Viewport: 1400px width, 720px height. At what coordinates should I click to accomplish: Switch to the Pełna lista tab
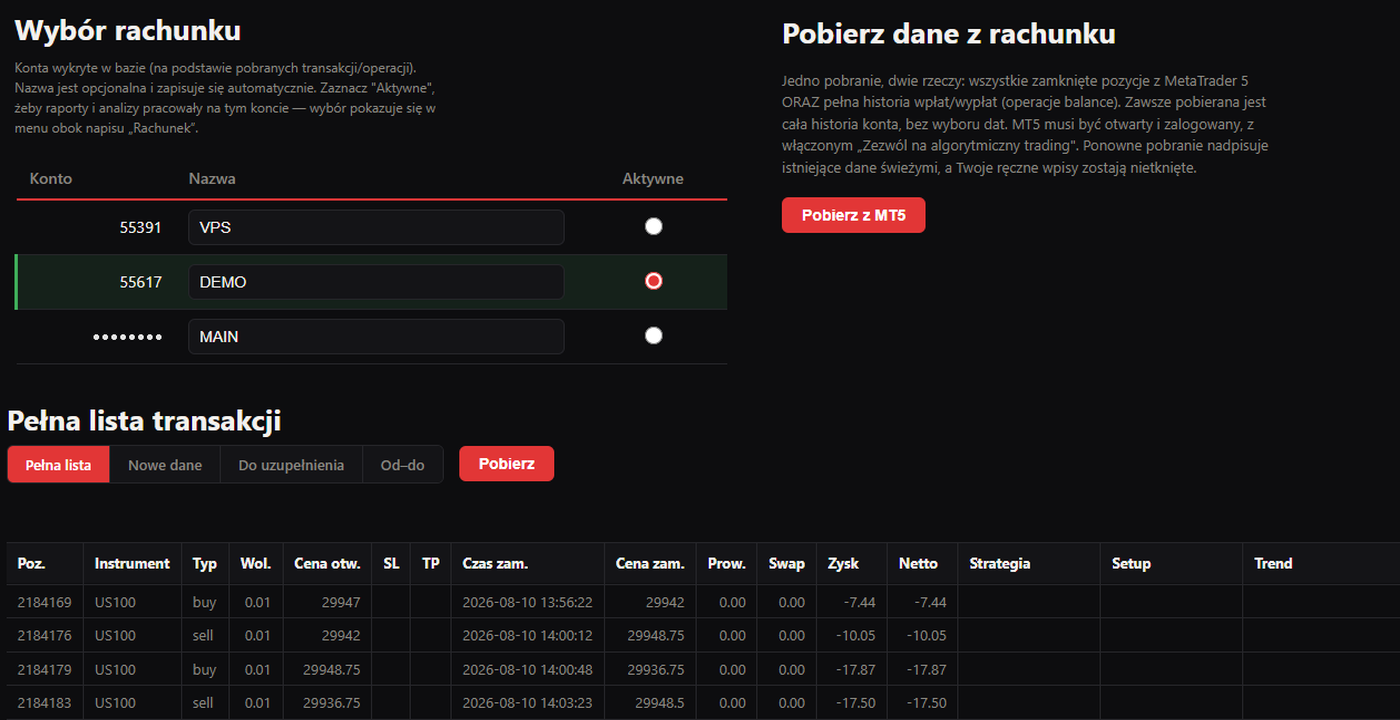[58, 465]
